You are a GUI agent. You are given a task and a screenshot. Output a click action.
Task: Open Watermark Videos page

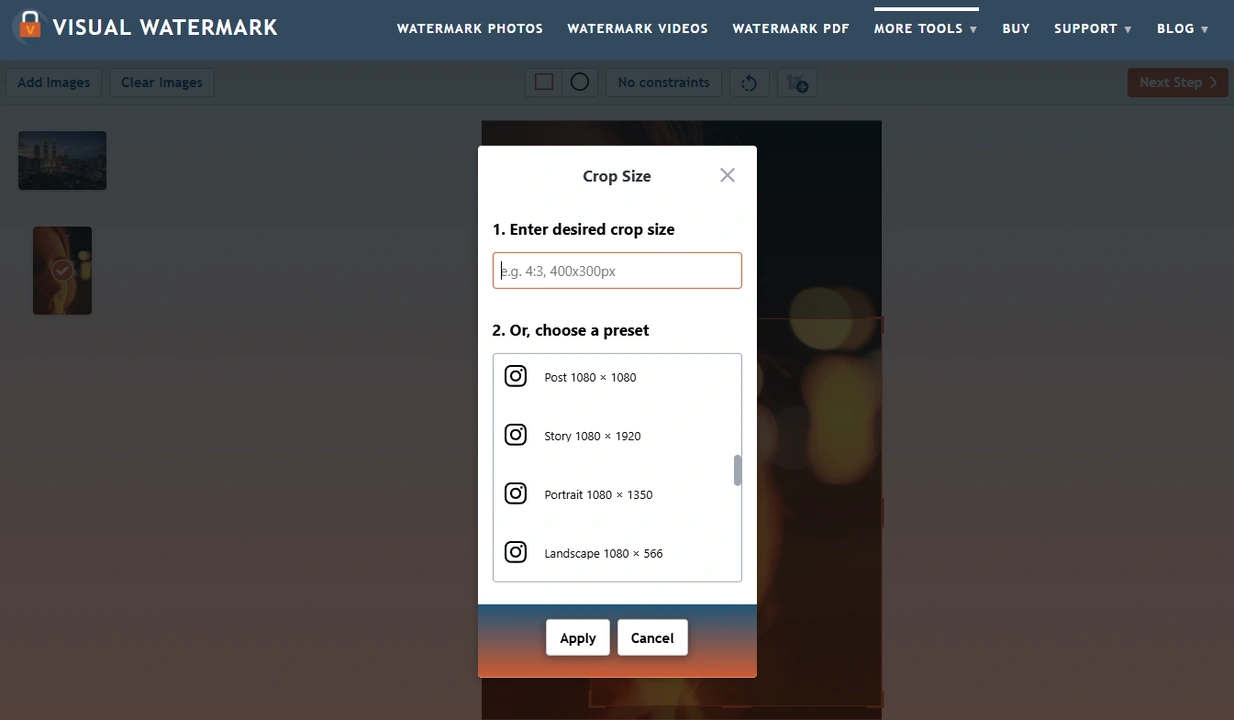(638, 29)
